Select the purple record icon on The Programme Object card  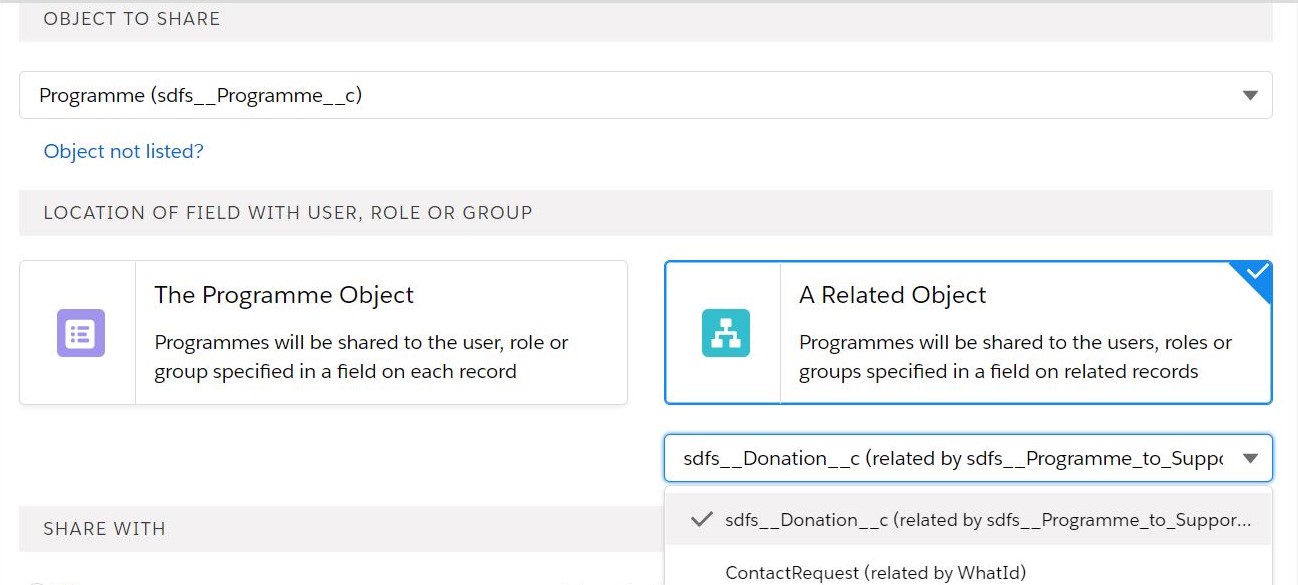80,332
